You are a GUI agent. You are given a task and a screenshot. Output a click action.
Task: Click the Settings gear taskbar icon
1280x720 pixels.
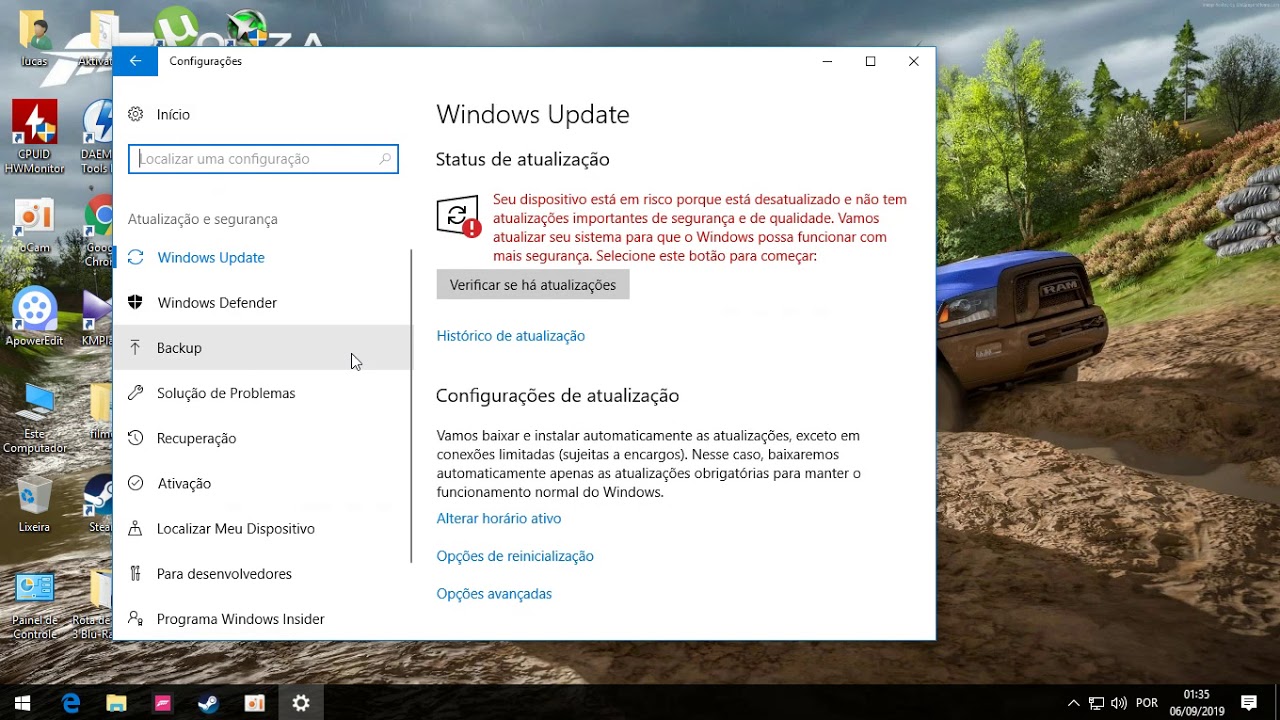tap(301, 703)
